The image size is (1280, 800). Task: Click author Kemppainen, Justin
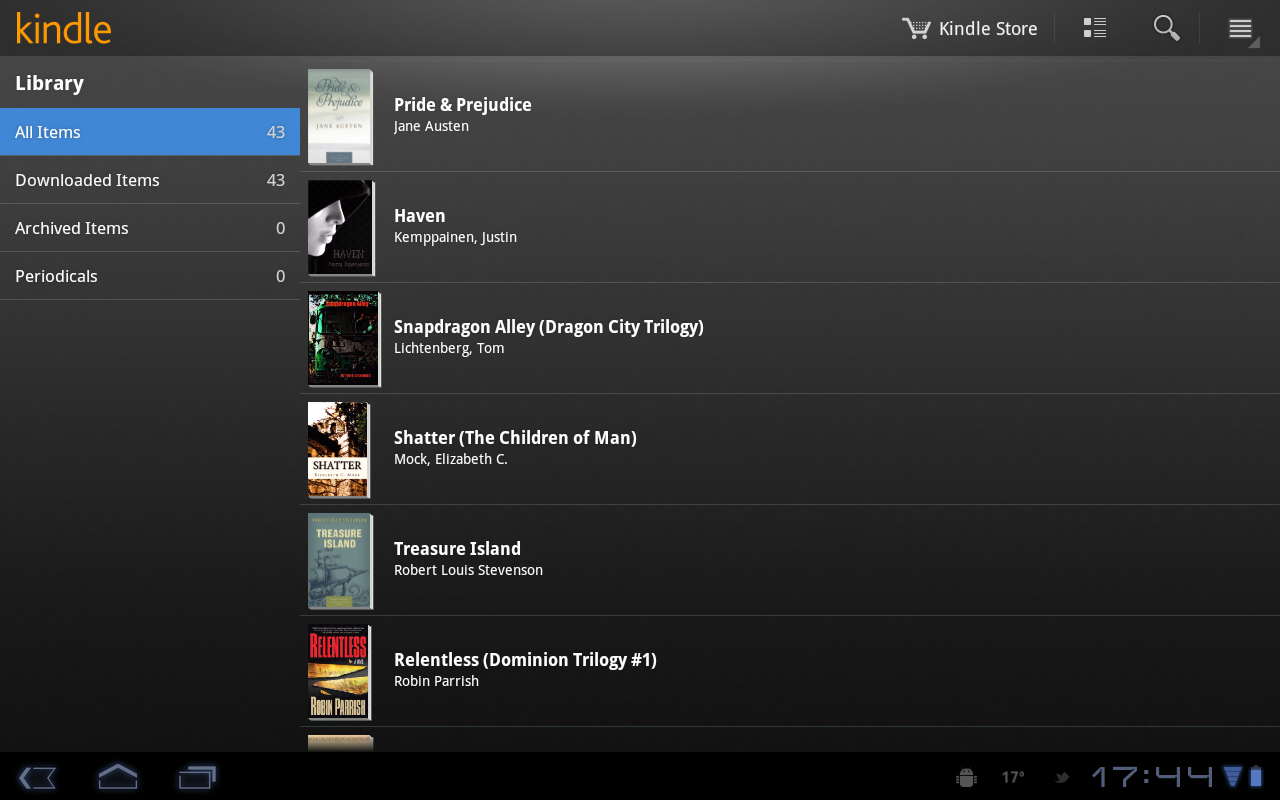click(x=455, y=237)
